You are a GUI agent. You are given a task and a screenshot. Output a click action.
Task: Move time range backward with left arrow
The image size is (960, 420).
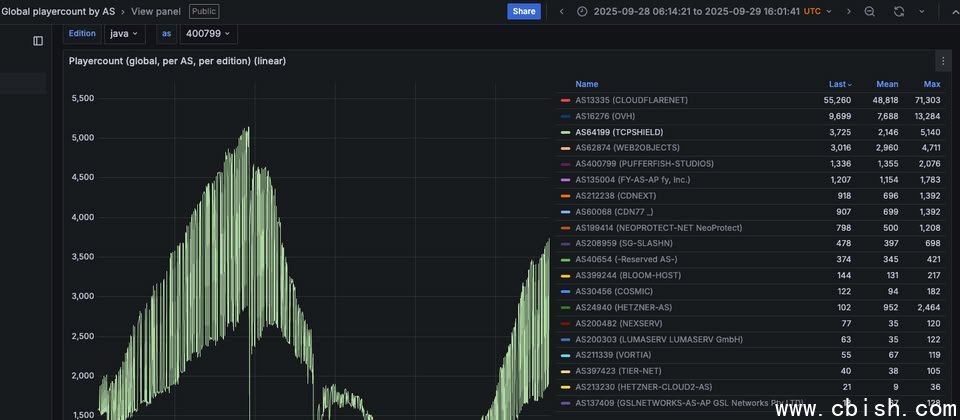(x=561, y=11)
